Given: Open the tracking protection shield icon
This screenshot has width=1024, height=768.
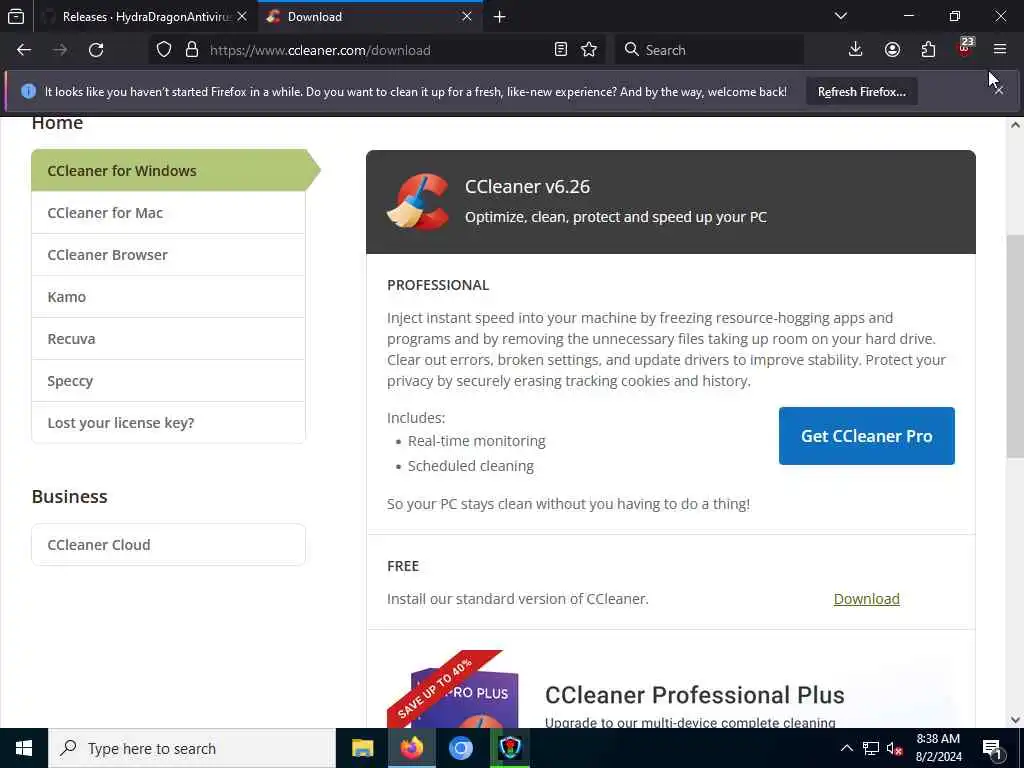Looking at the screenshot, I should [x=164, y=50].
